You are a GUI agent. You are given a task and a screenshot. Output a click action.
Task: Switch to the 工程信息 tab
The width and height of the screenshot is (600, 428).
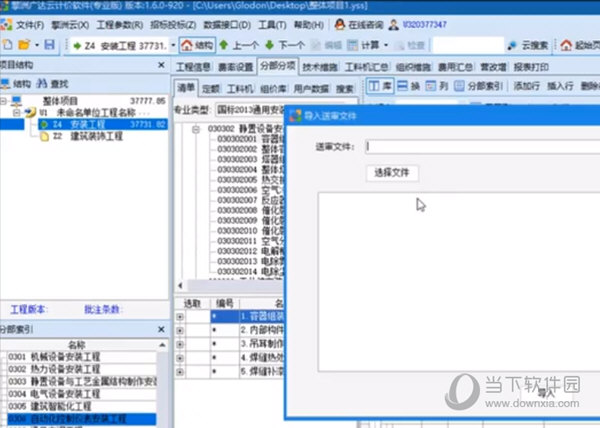click(x=193, y=67)
